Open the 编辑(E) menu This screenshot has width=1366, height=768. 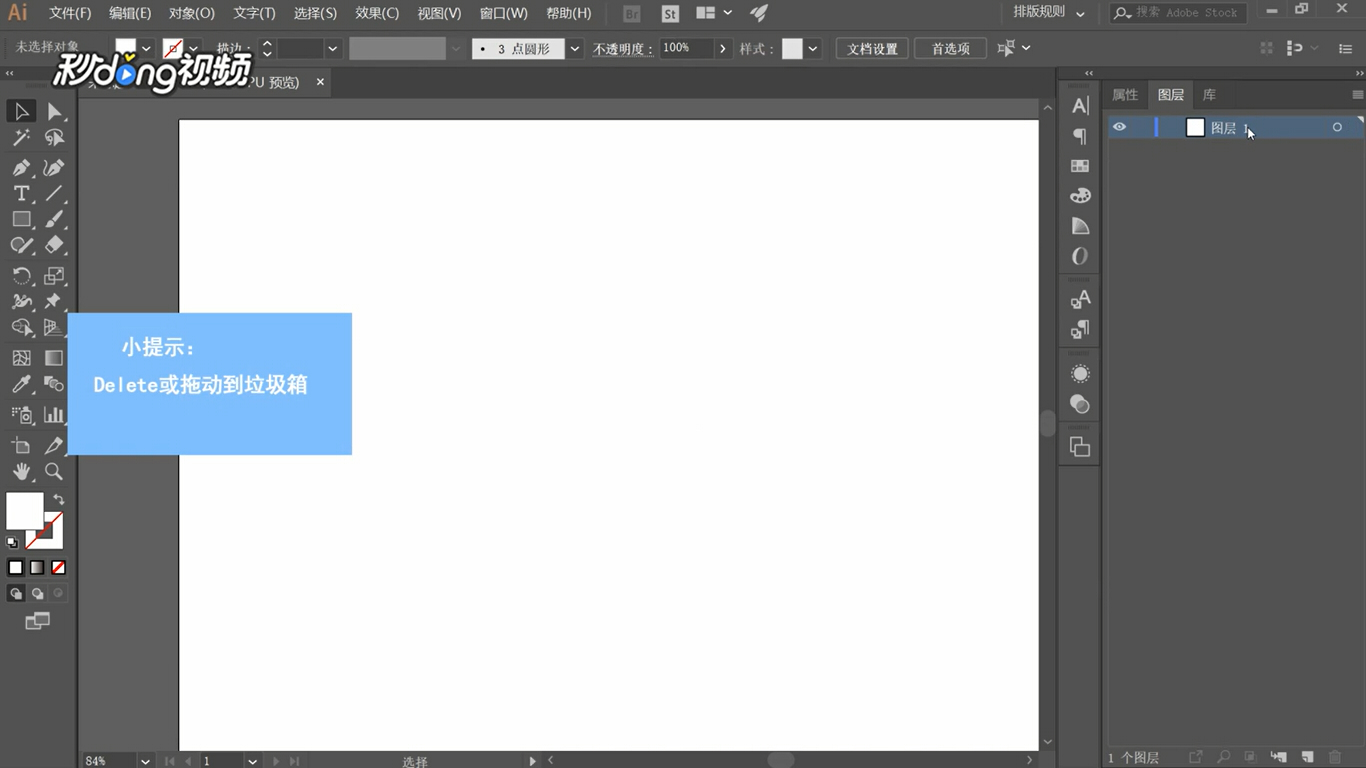tap(130, 13)
